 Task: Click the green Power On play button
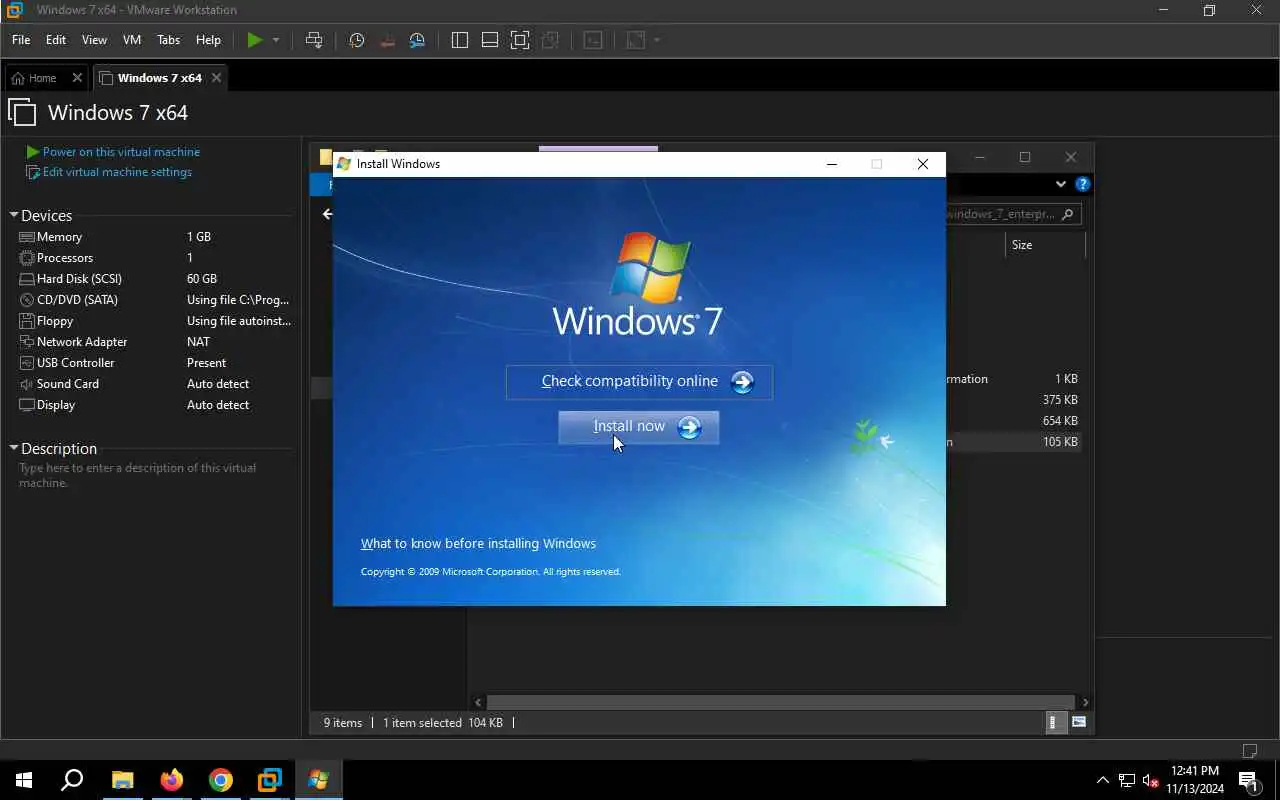(255, 40)
